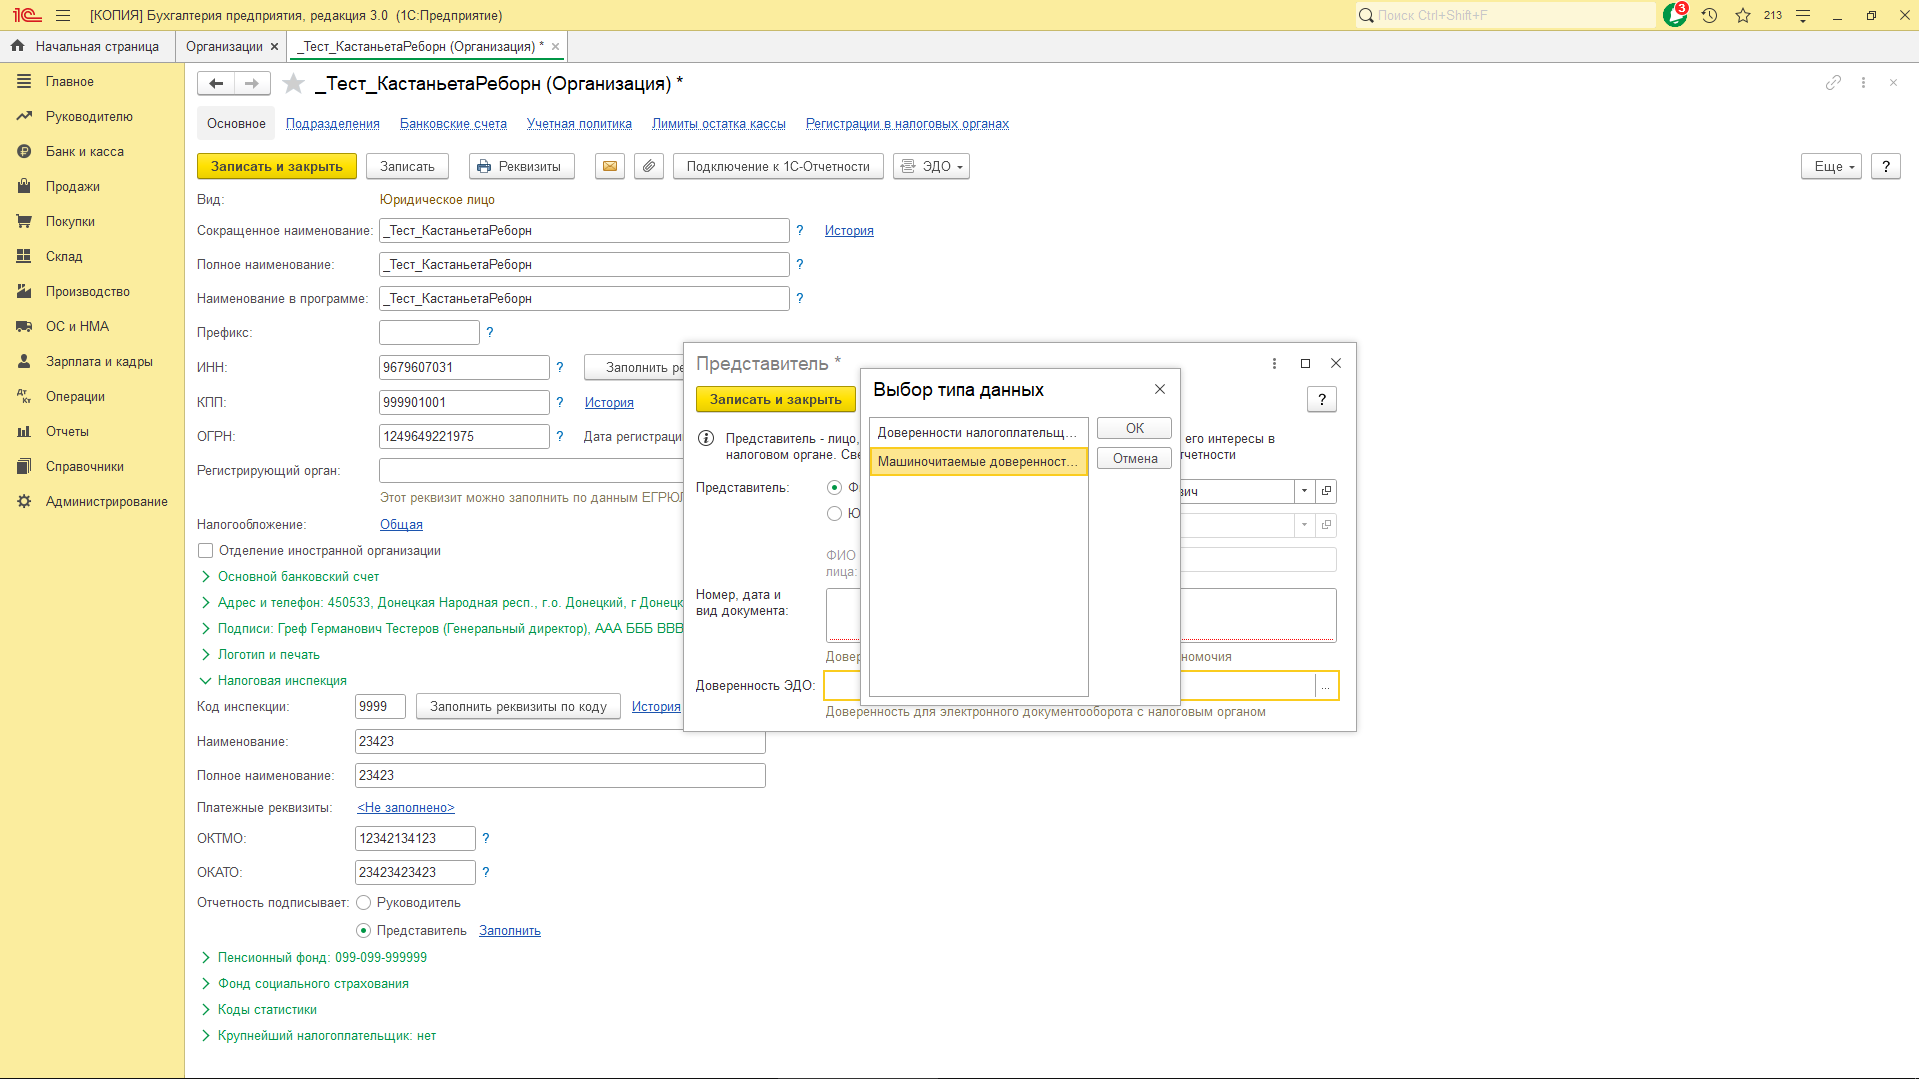Open the Лимиты остатка кассы tab
The image size is (1919, 1079).
[x=719, y=123]
